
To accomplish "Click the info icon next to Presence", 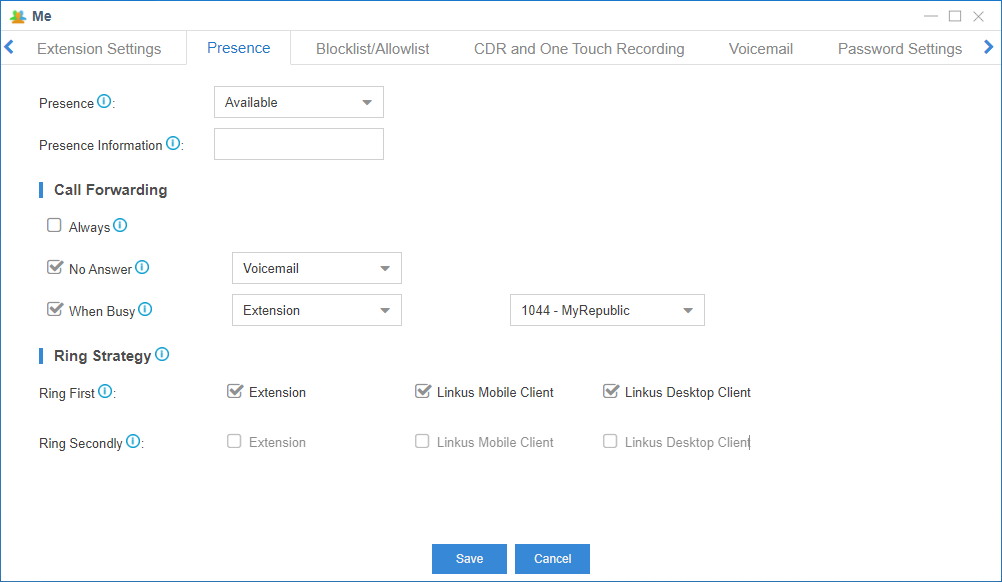I will coord(104,102).
